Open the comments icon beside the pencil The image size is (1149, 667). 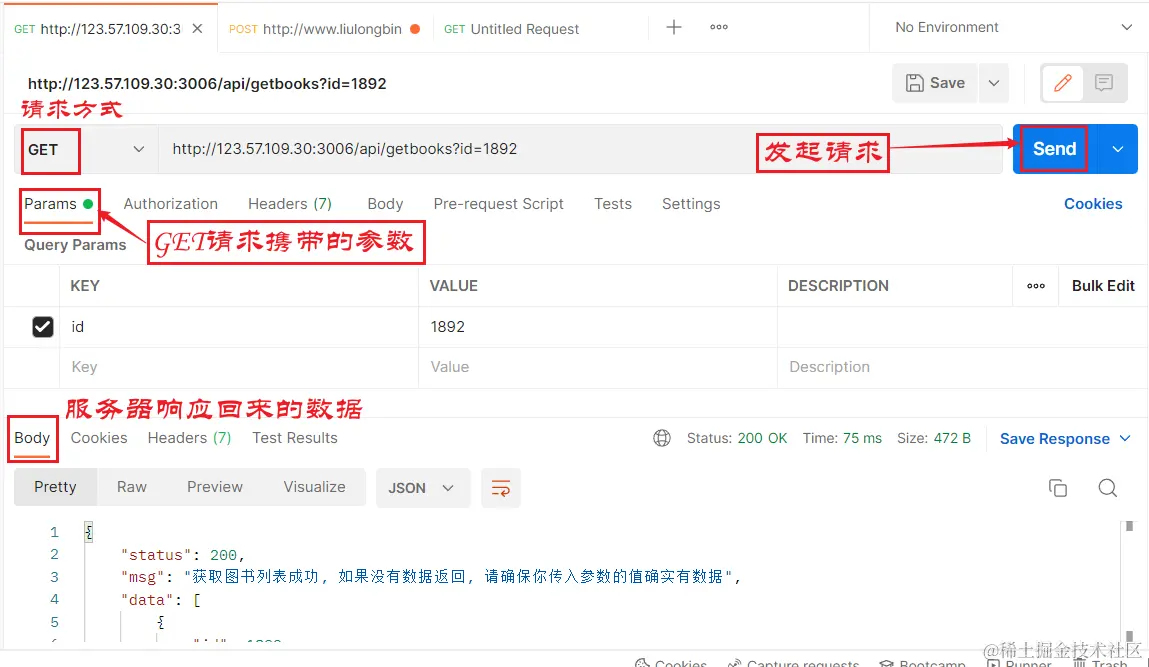1104,83
